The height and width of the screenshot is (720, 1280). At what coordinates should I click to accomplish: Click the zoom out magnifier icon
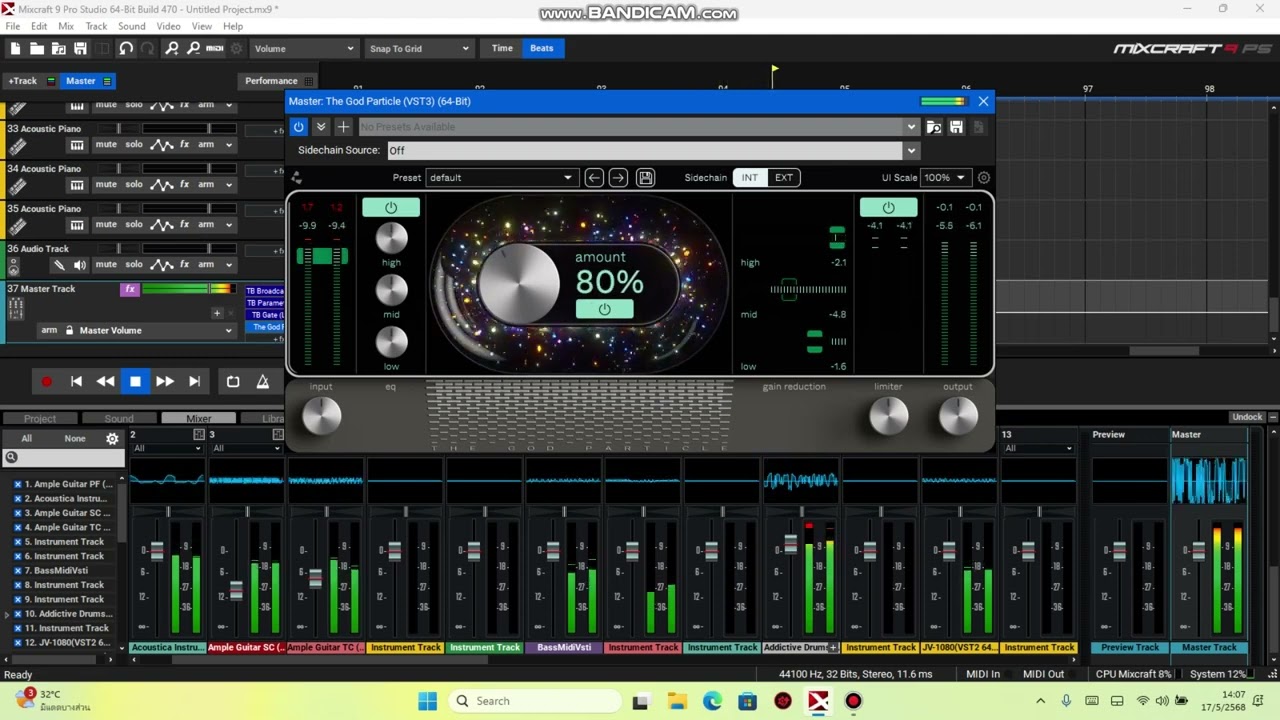[193, 48]
